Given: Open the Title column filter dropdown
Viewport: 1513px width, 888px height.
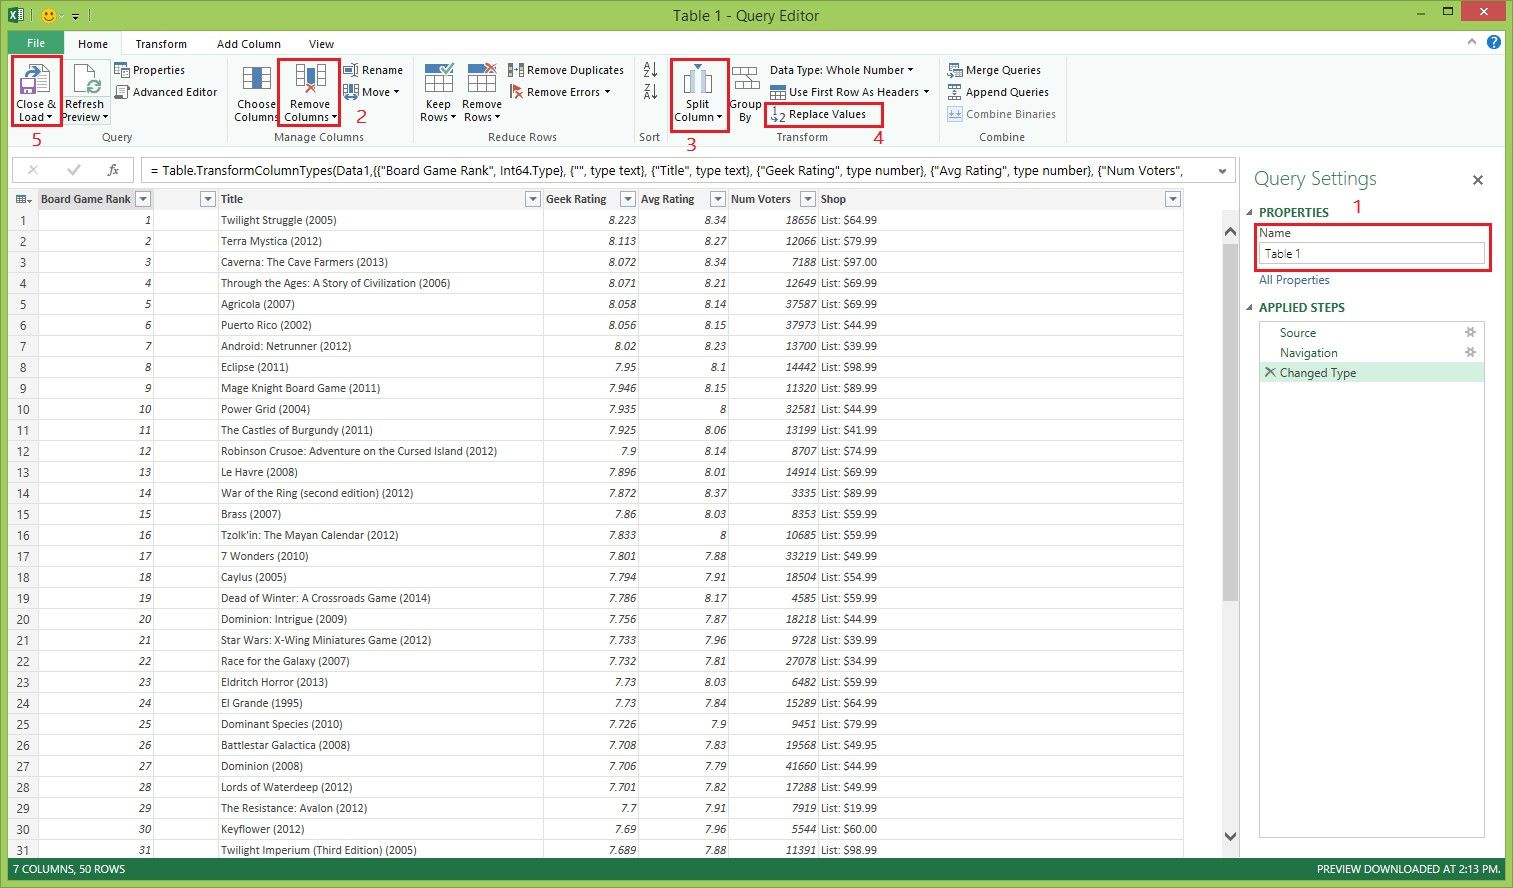Looking at the screenshot, I should (x=533, y=199).
